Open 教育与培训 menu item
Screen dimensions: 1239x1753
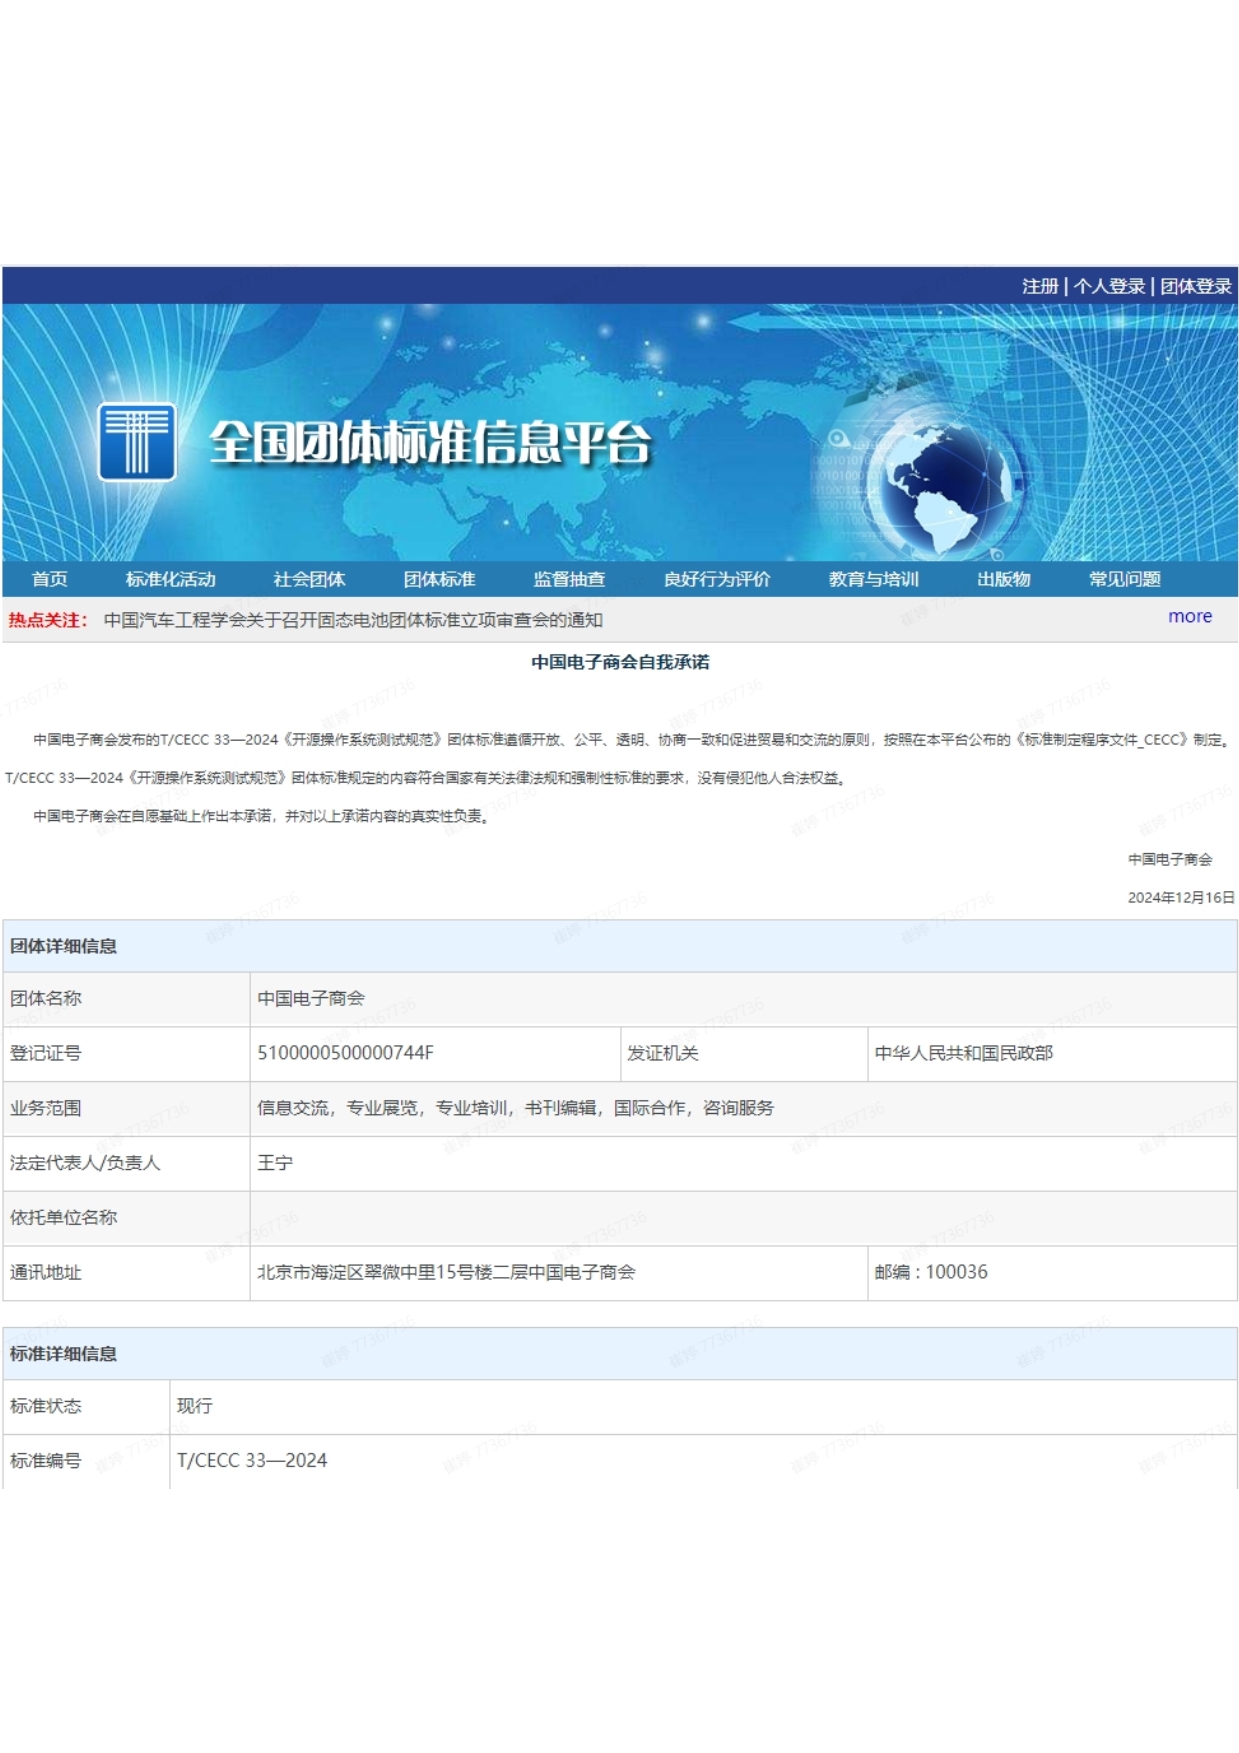873,579
